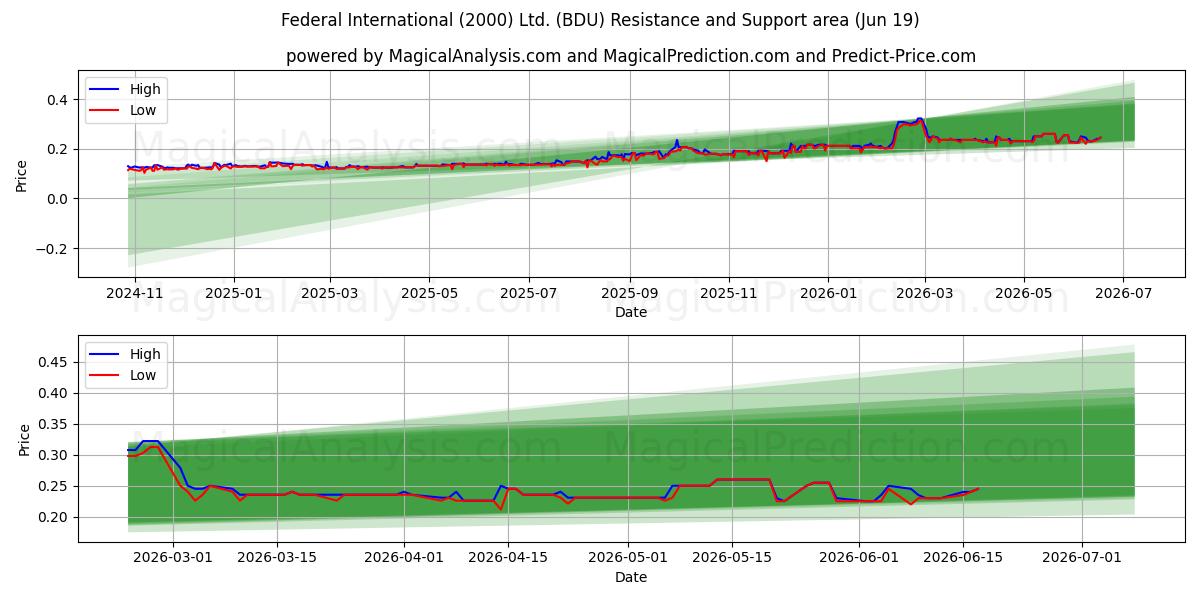Click the 0.20 price tick in bottom chart
The width and height of the screenshot is (1200, 600).
pyautogui.click(x=52, y=517)
